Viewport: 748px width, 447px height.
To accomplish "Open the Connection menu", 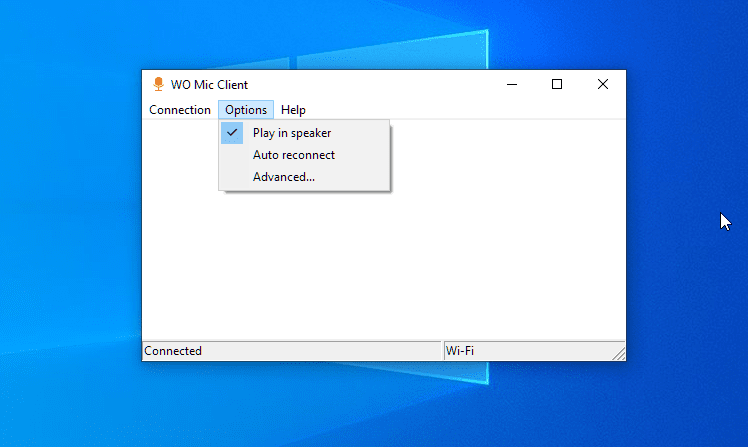I will click(180, 110).
